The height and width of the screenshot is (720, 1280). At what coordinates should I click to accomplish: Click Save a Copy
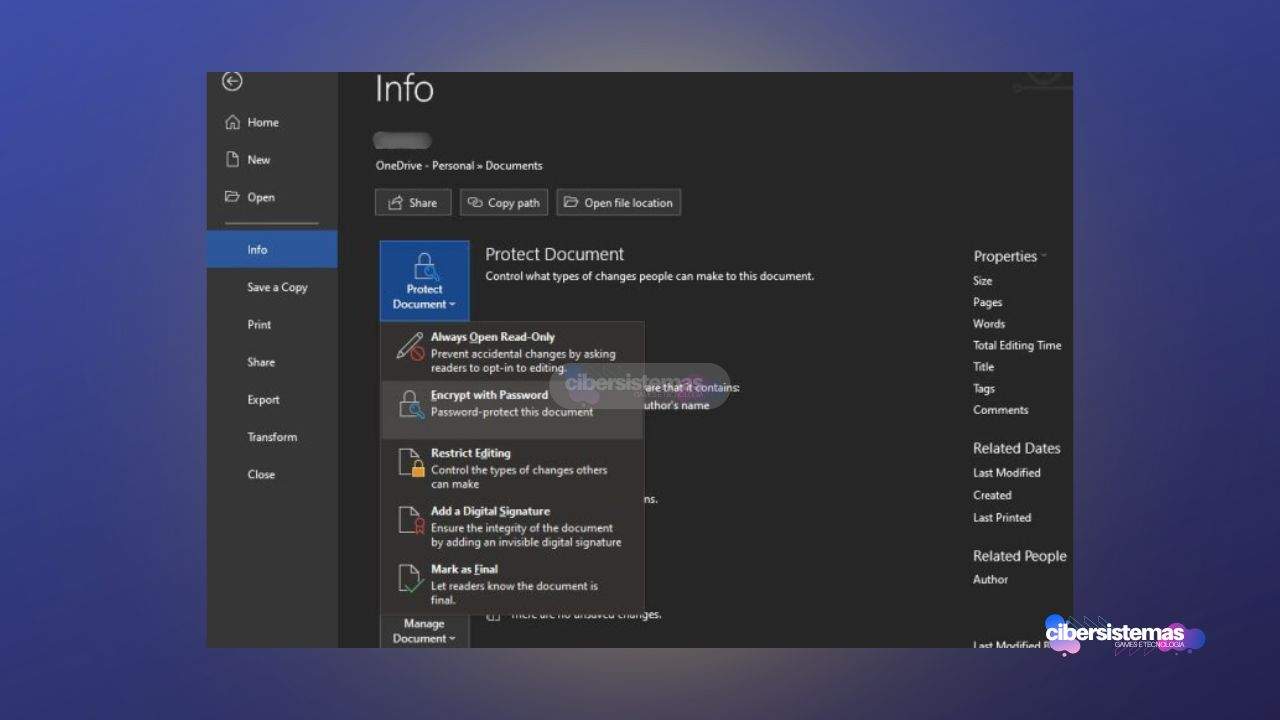point(272,287)
